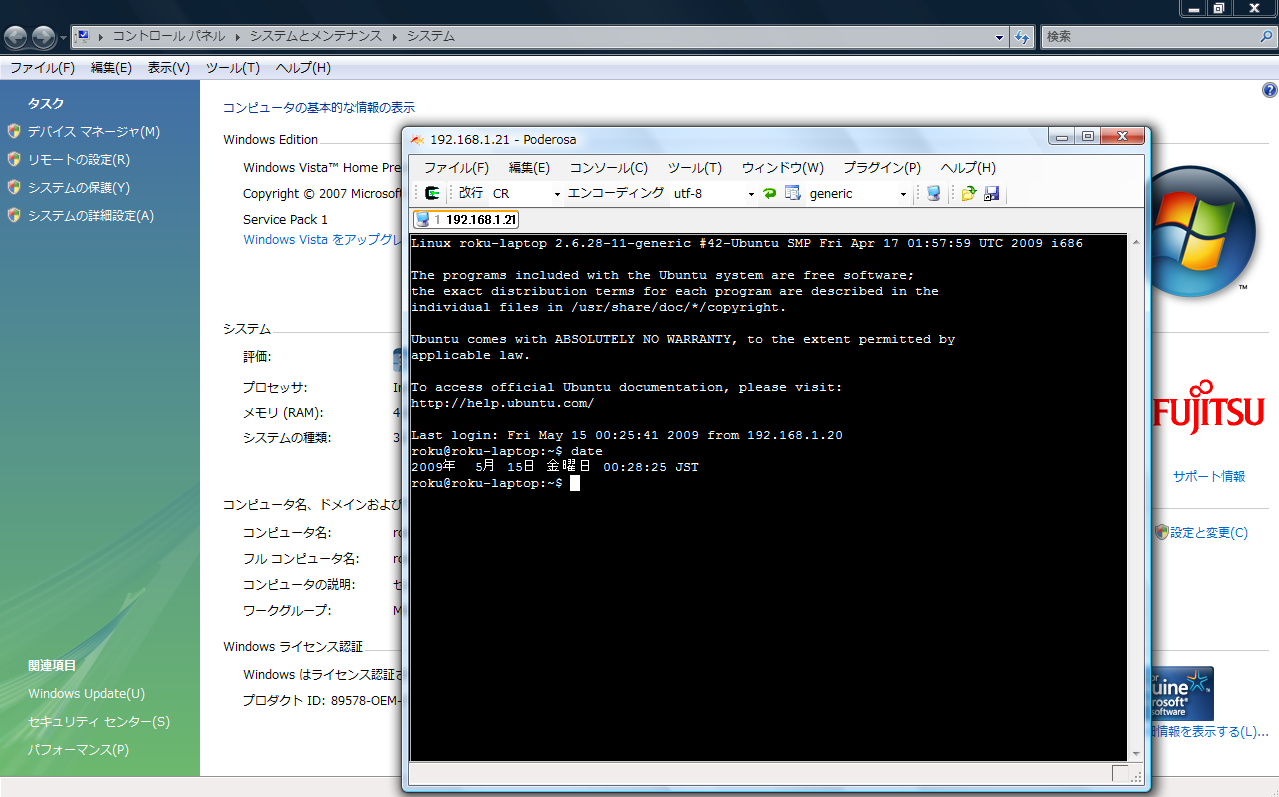Click システムとメンテナンス in the breadcrumb
The image size is (1279, 797).
tap(315, 36)
